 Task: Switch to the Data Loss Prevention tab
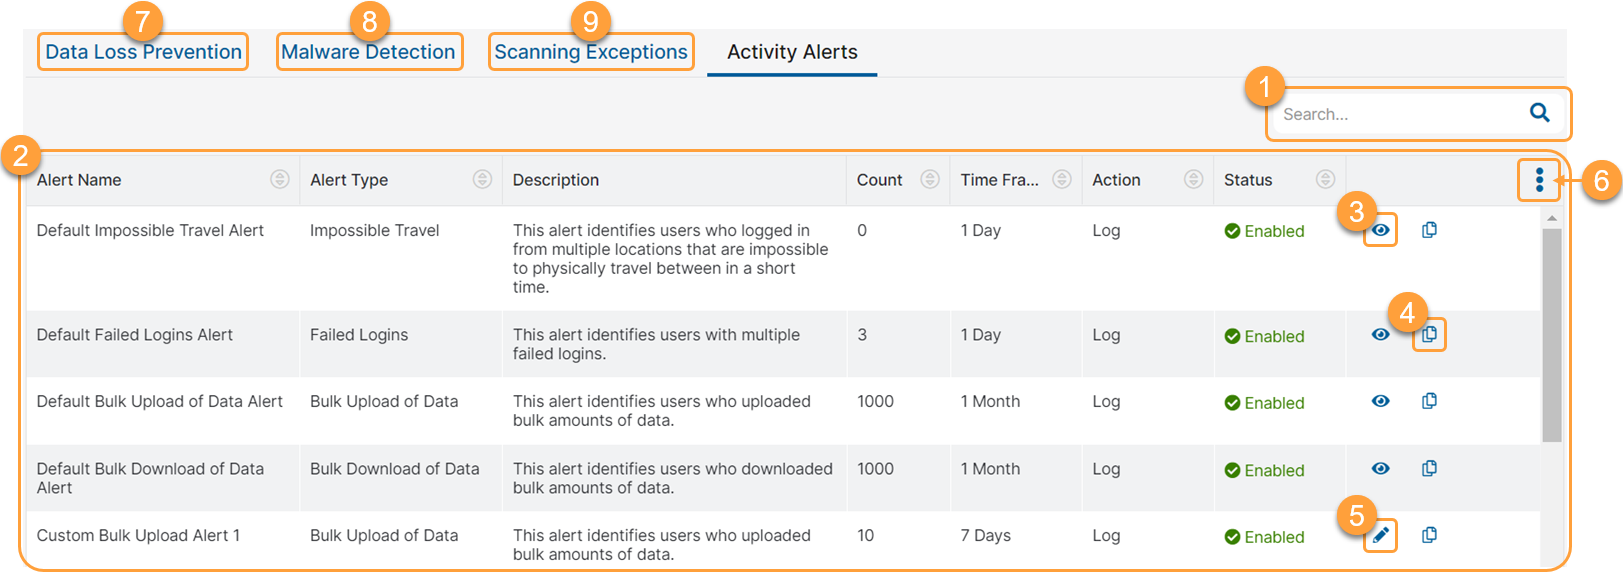143,52
